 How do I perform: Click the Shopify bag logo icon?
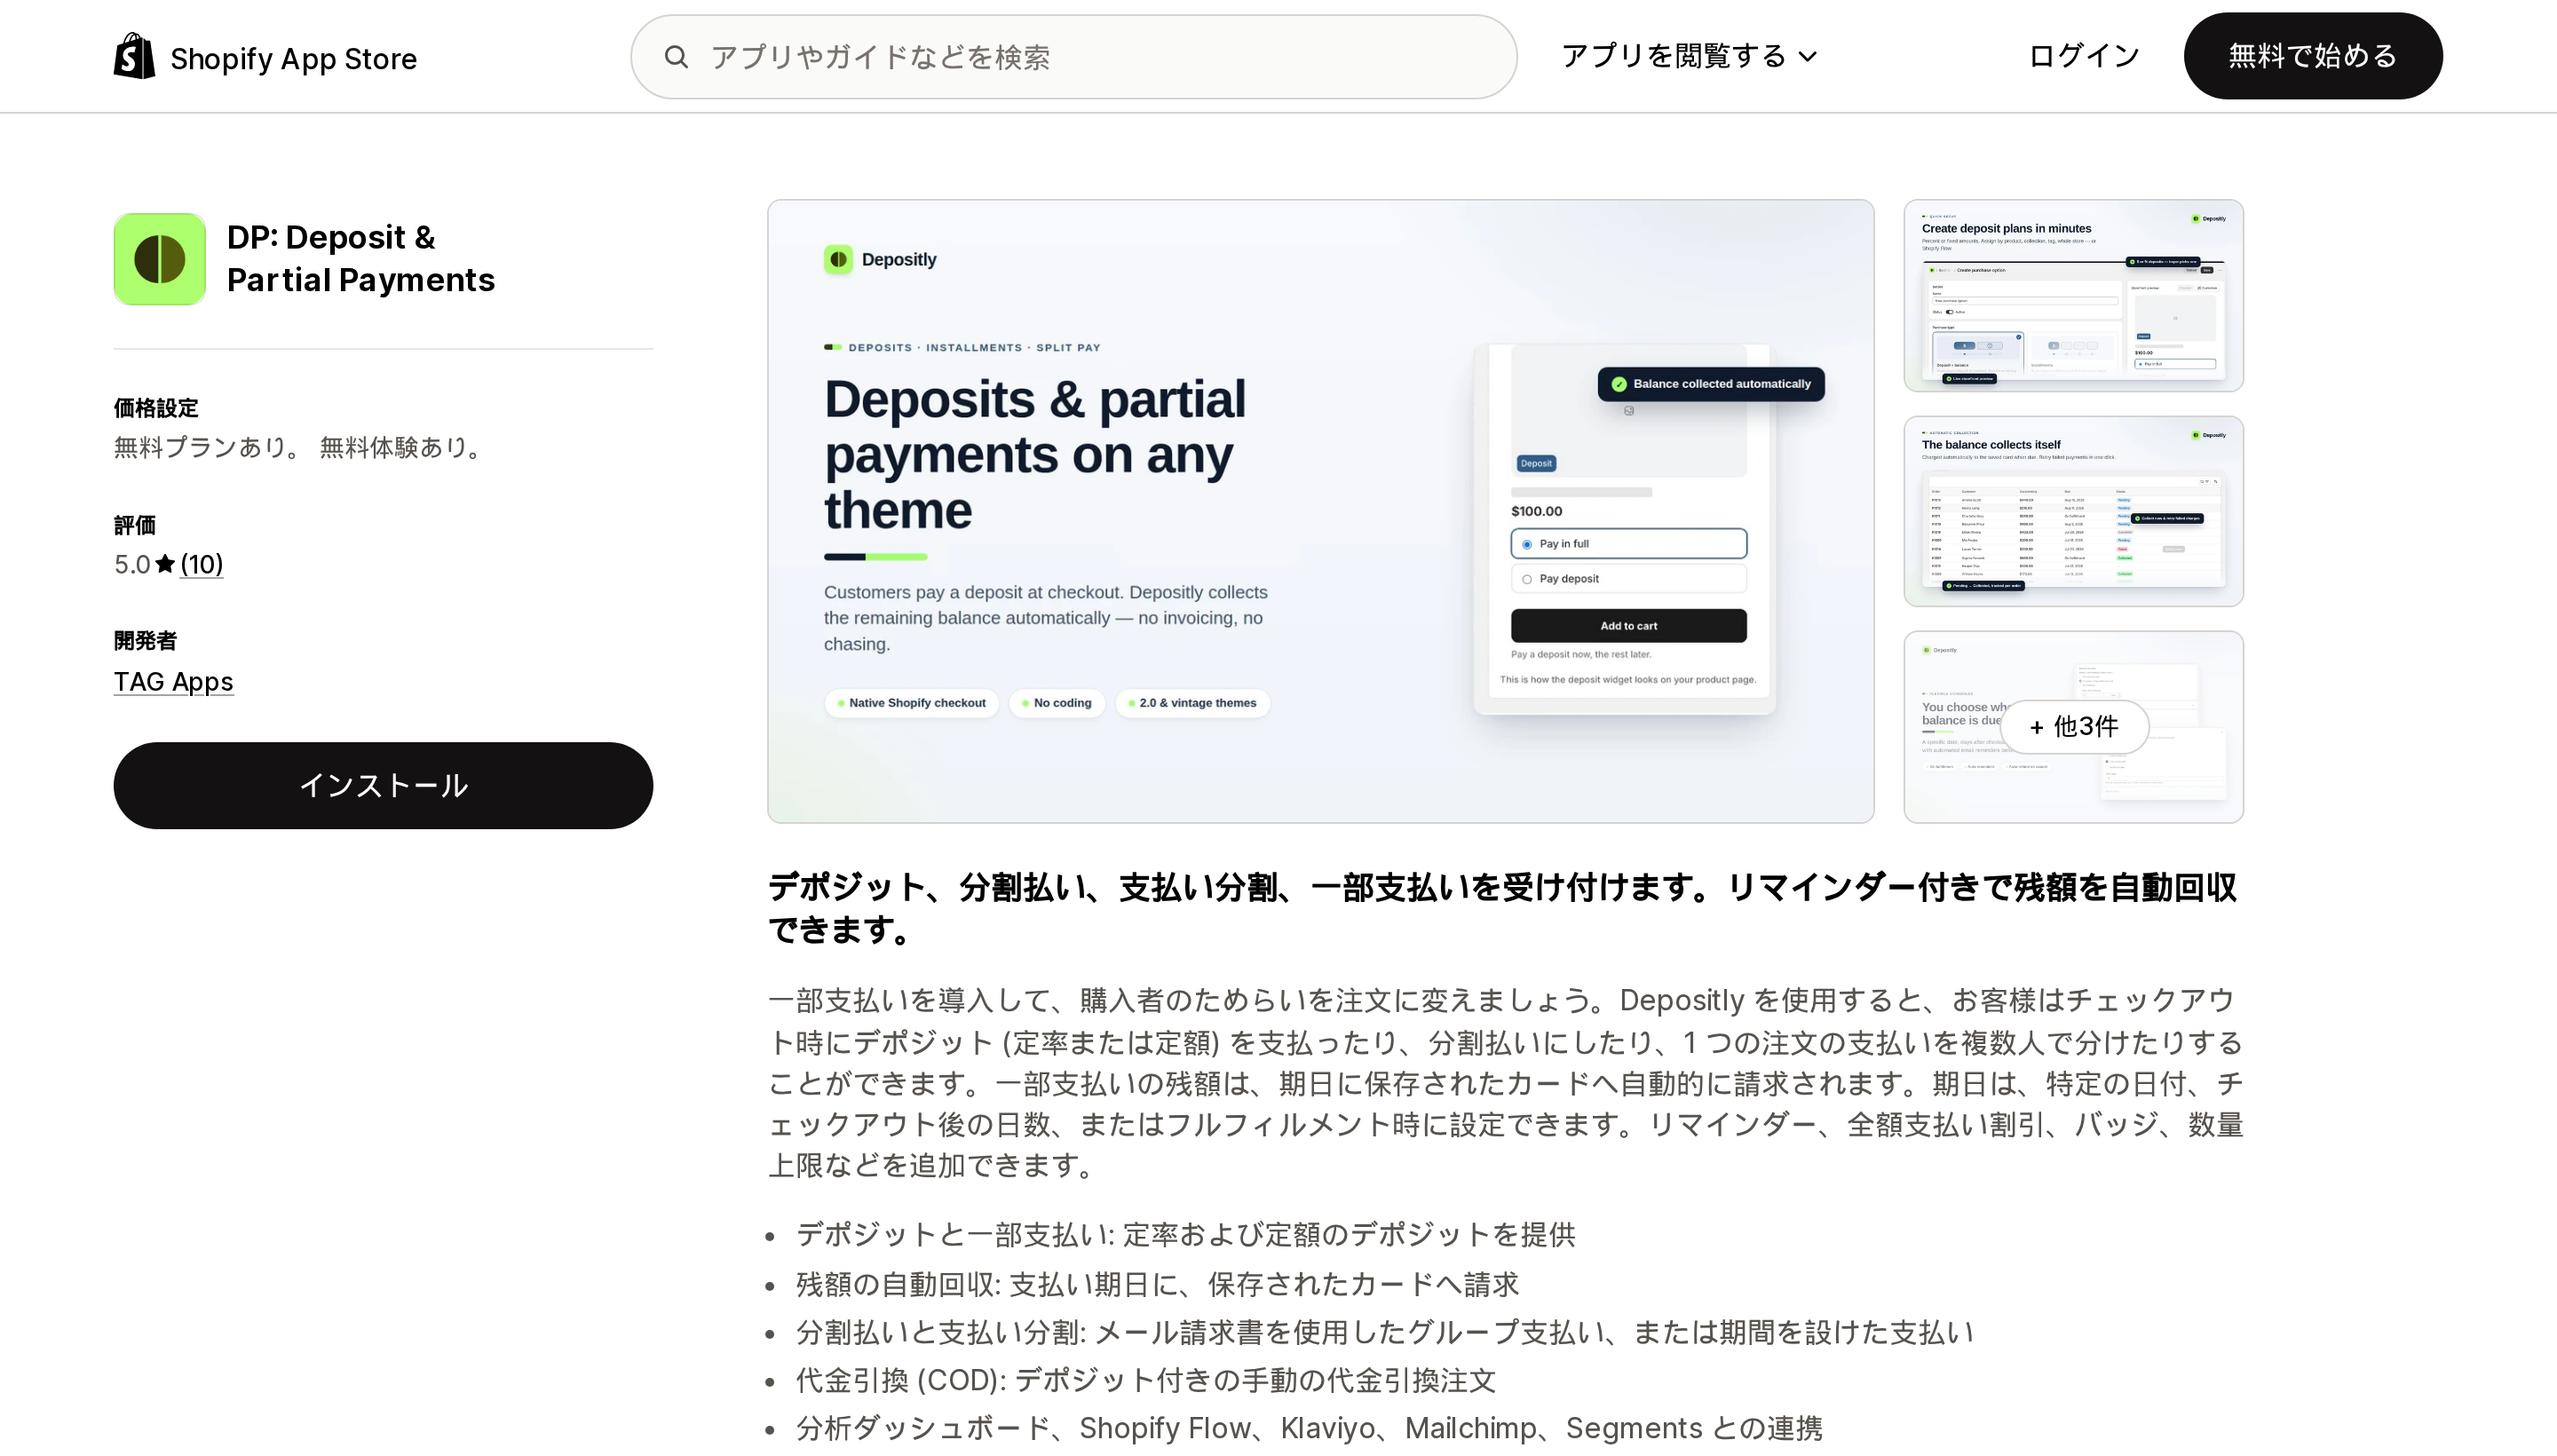[x=134, y=56]
